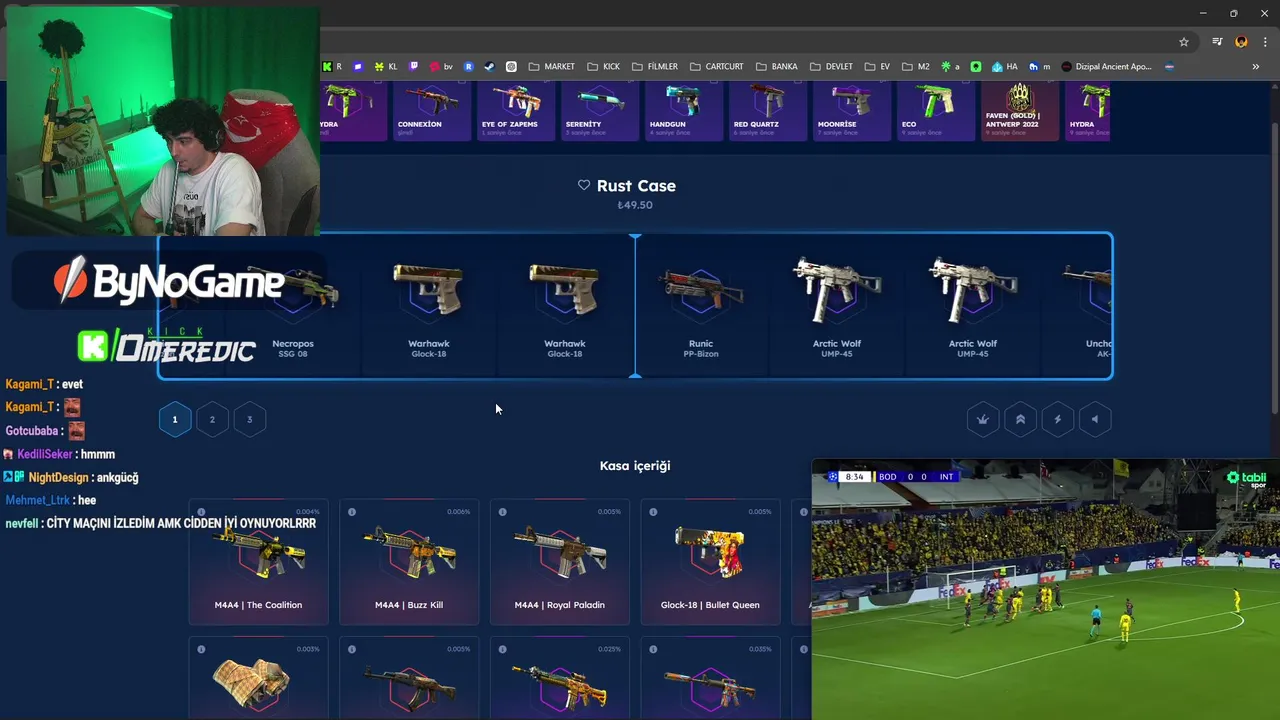The height and width of the screenshot is (720, 1280).
Task: Open the 'm' bookmark
Action: [x=1039, y=67]
